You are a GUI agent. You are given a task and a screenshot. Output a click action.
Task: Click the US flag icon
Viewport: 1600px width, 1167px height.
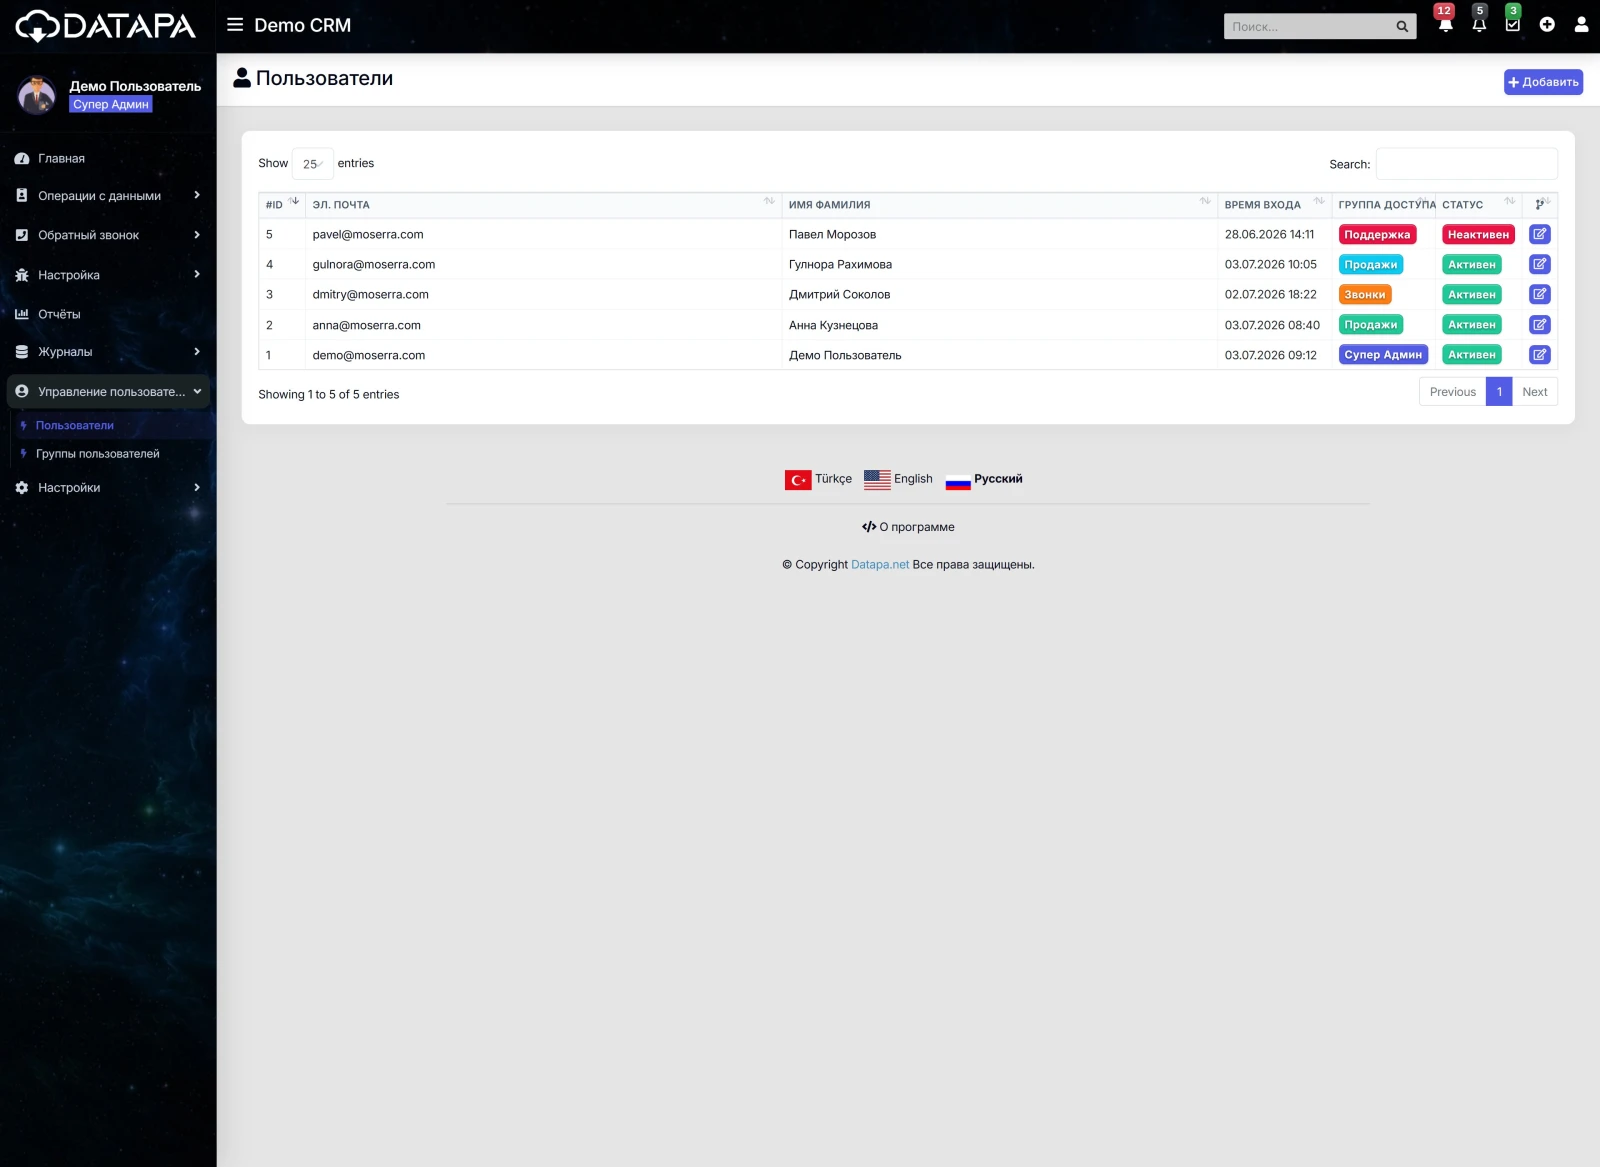coord(877,480)
